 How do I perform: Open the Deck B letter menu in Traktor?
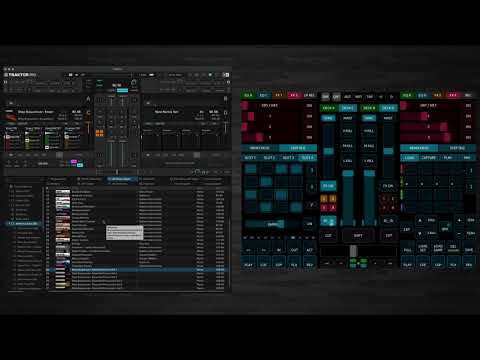point(226,99)
